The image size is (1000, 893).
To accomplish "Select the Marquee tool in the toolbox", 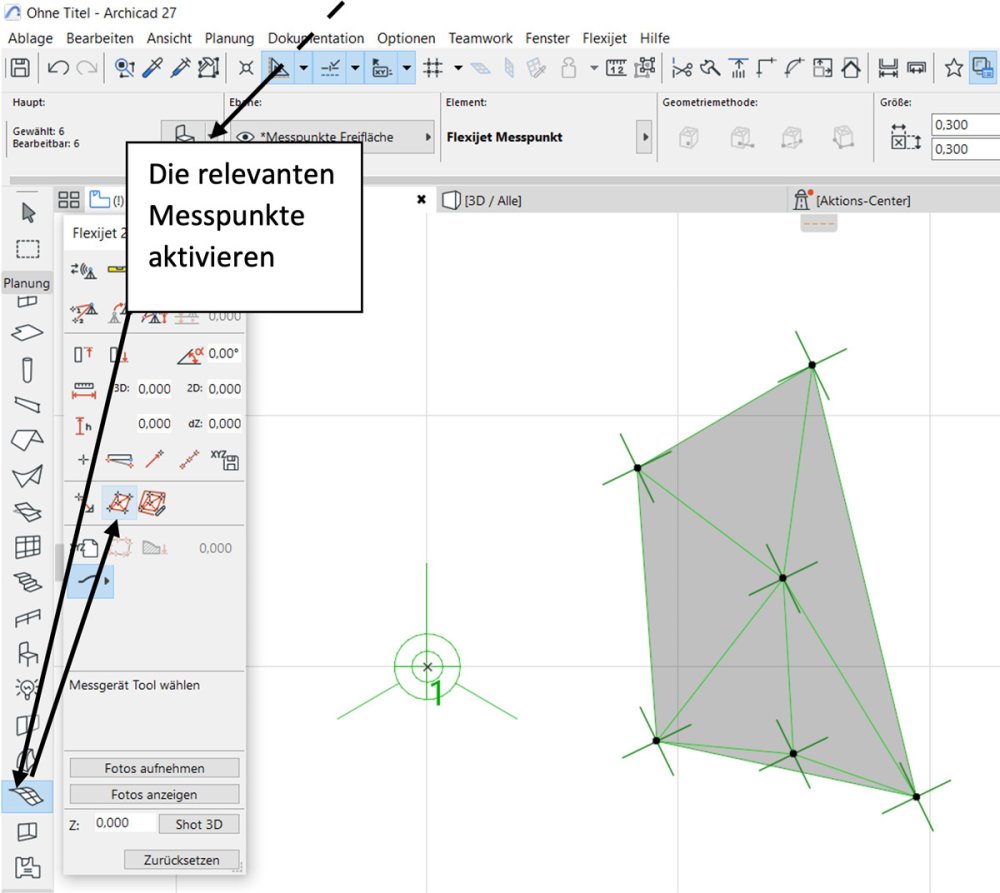I will point(28,248).
